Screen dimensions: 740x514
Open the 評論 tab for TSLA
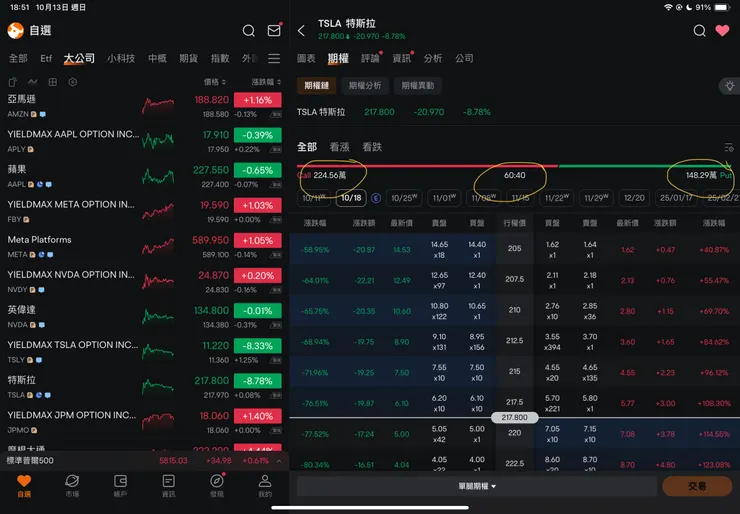(x=370, y=59)
